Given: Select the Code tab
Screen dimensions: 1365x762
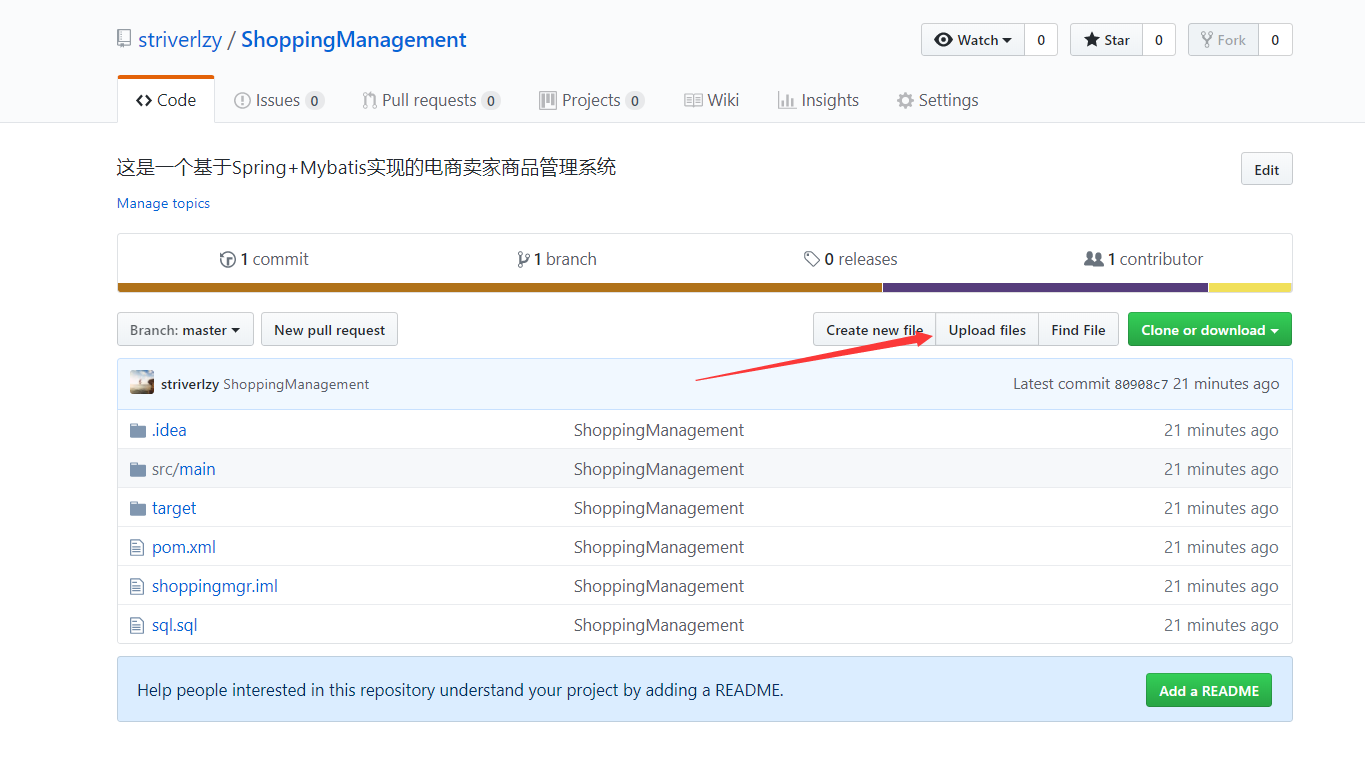Looking at the screenshot, I should coord(166,100).
